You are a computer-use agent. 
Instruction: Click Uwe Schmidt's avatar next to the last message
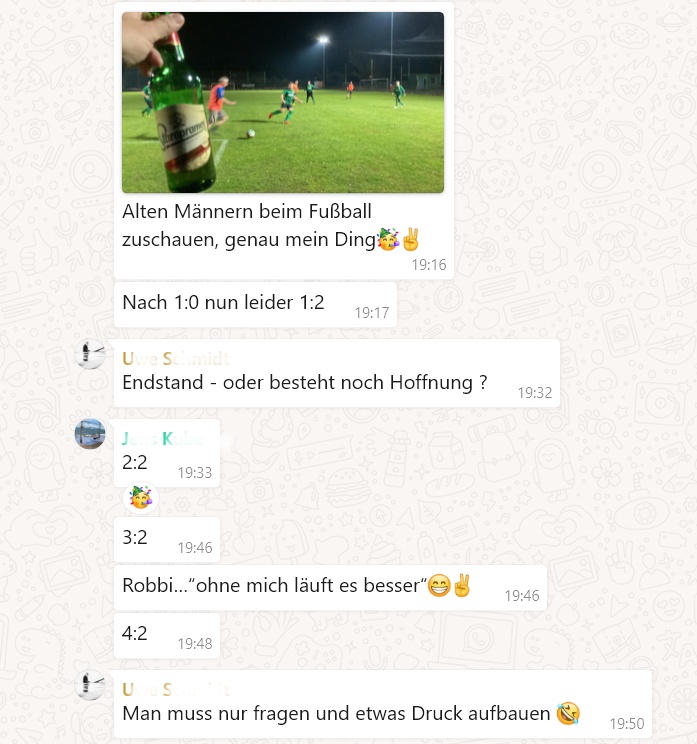[x=90, y=685]
